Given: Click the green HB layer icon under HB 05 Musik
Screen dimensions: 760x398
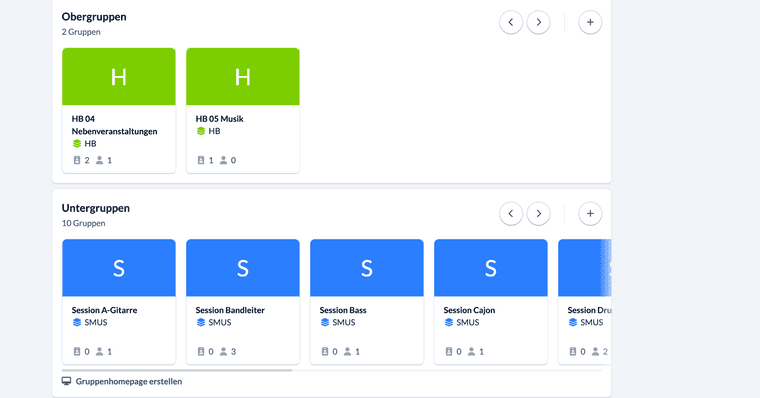Looking at the screenshot, I should coord(201,131).
